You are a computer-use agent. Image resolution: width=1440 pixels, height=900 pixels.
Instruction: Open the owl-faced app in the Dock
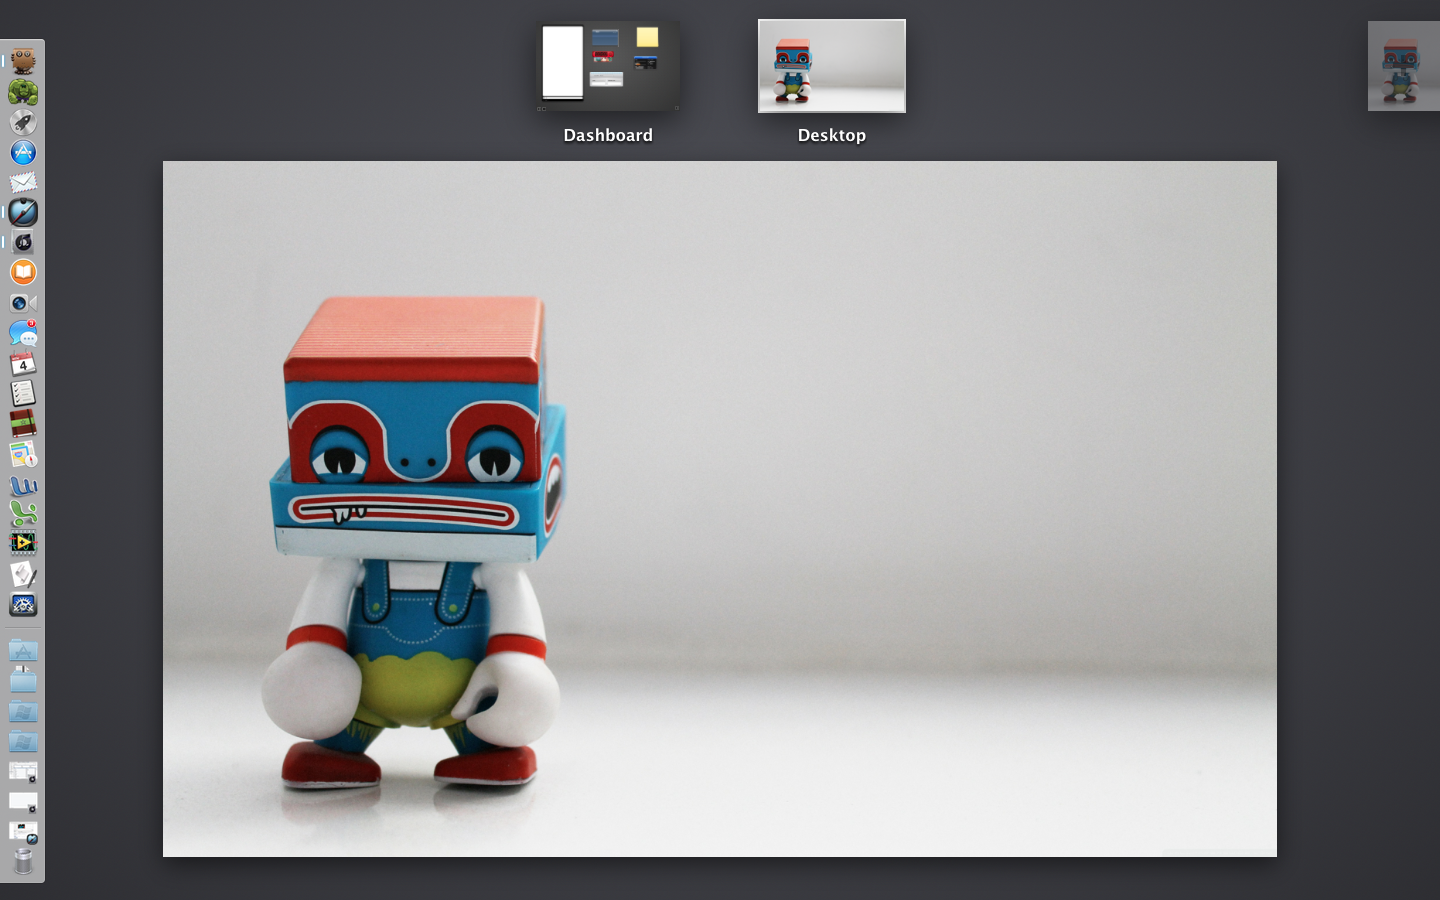(x=23, y=61)
